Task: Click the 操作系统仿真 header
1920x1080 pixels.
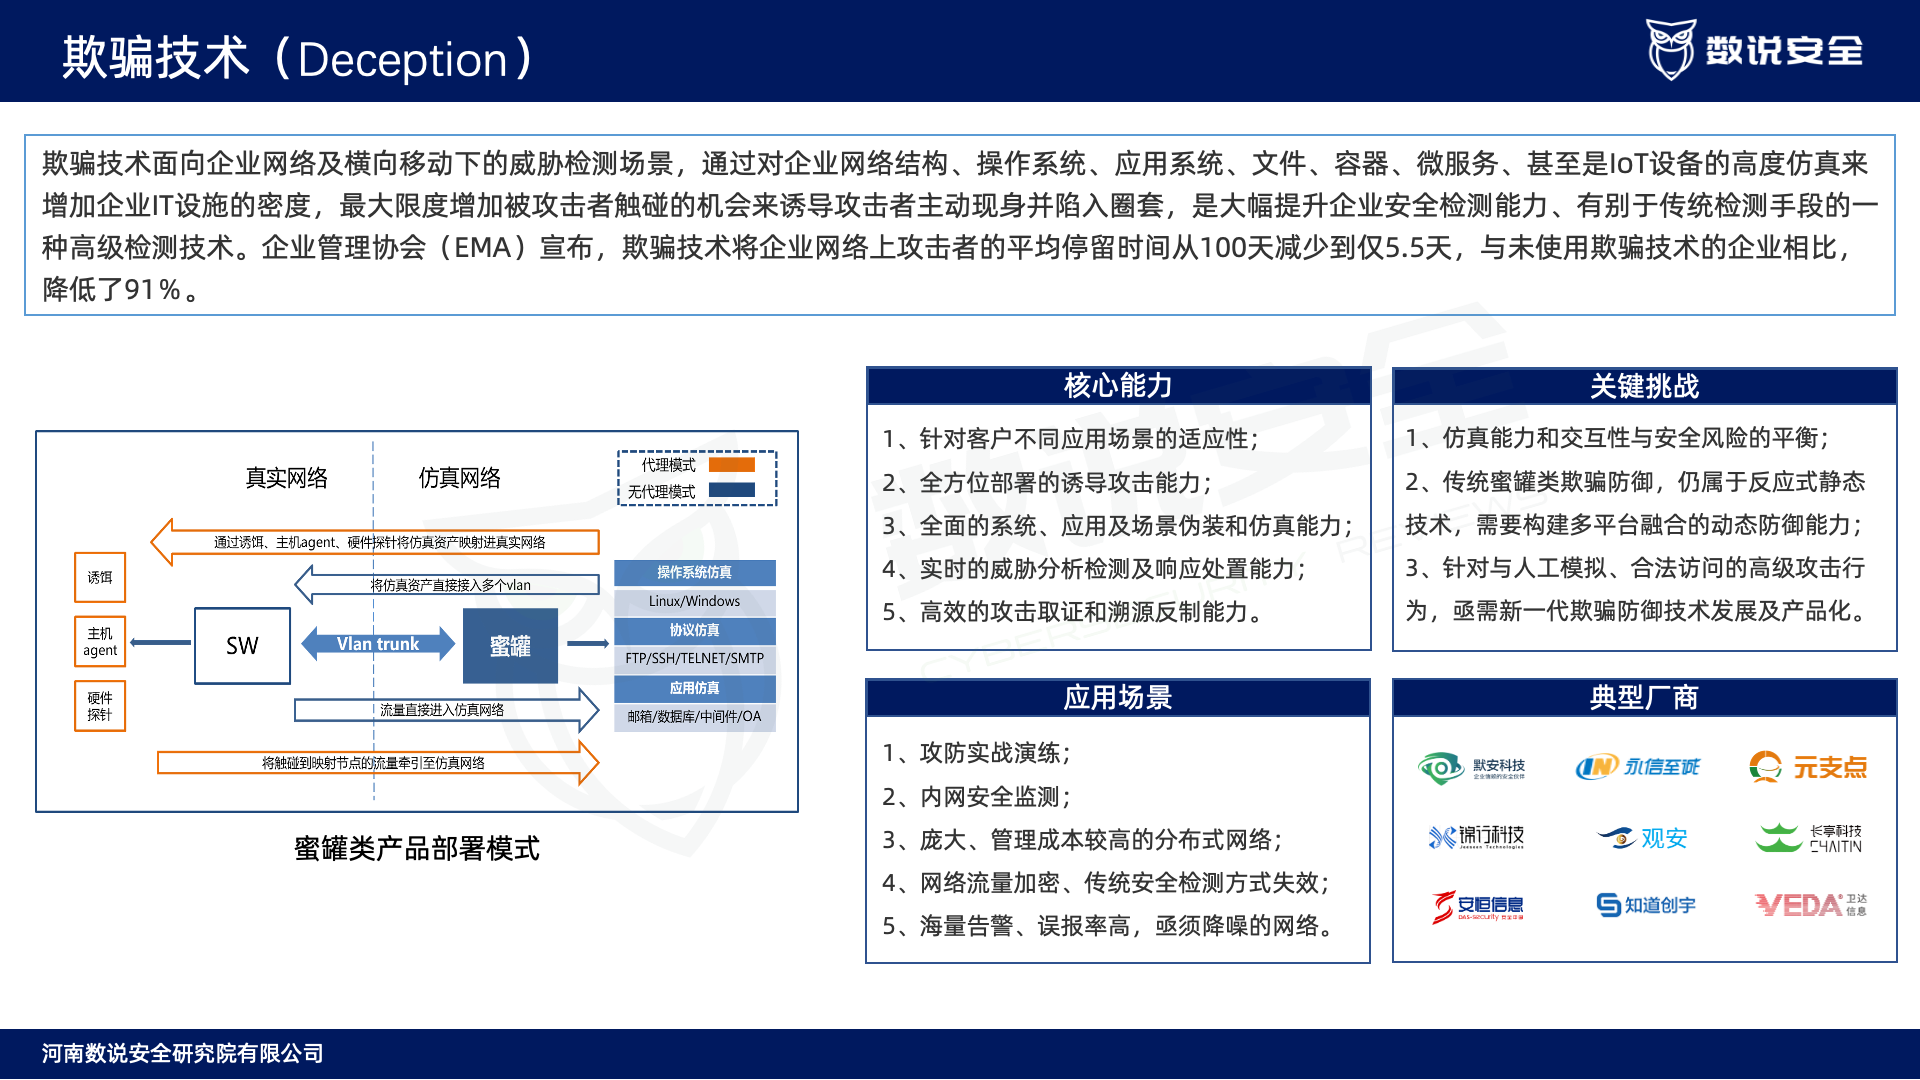Action: click(x=694, y=572)
